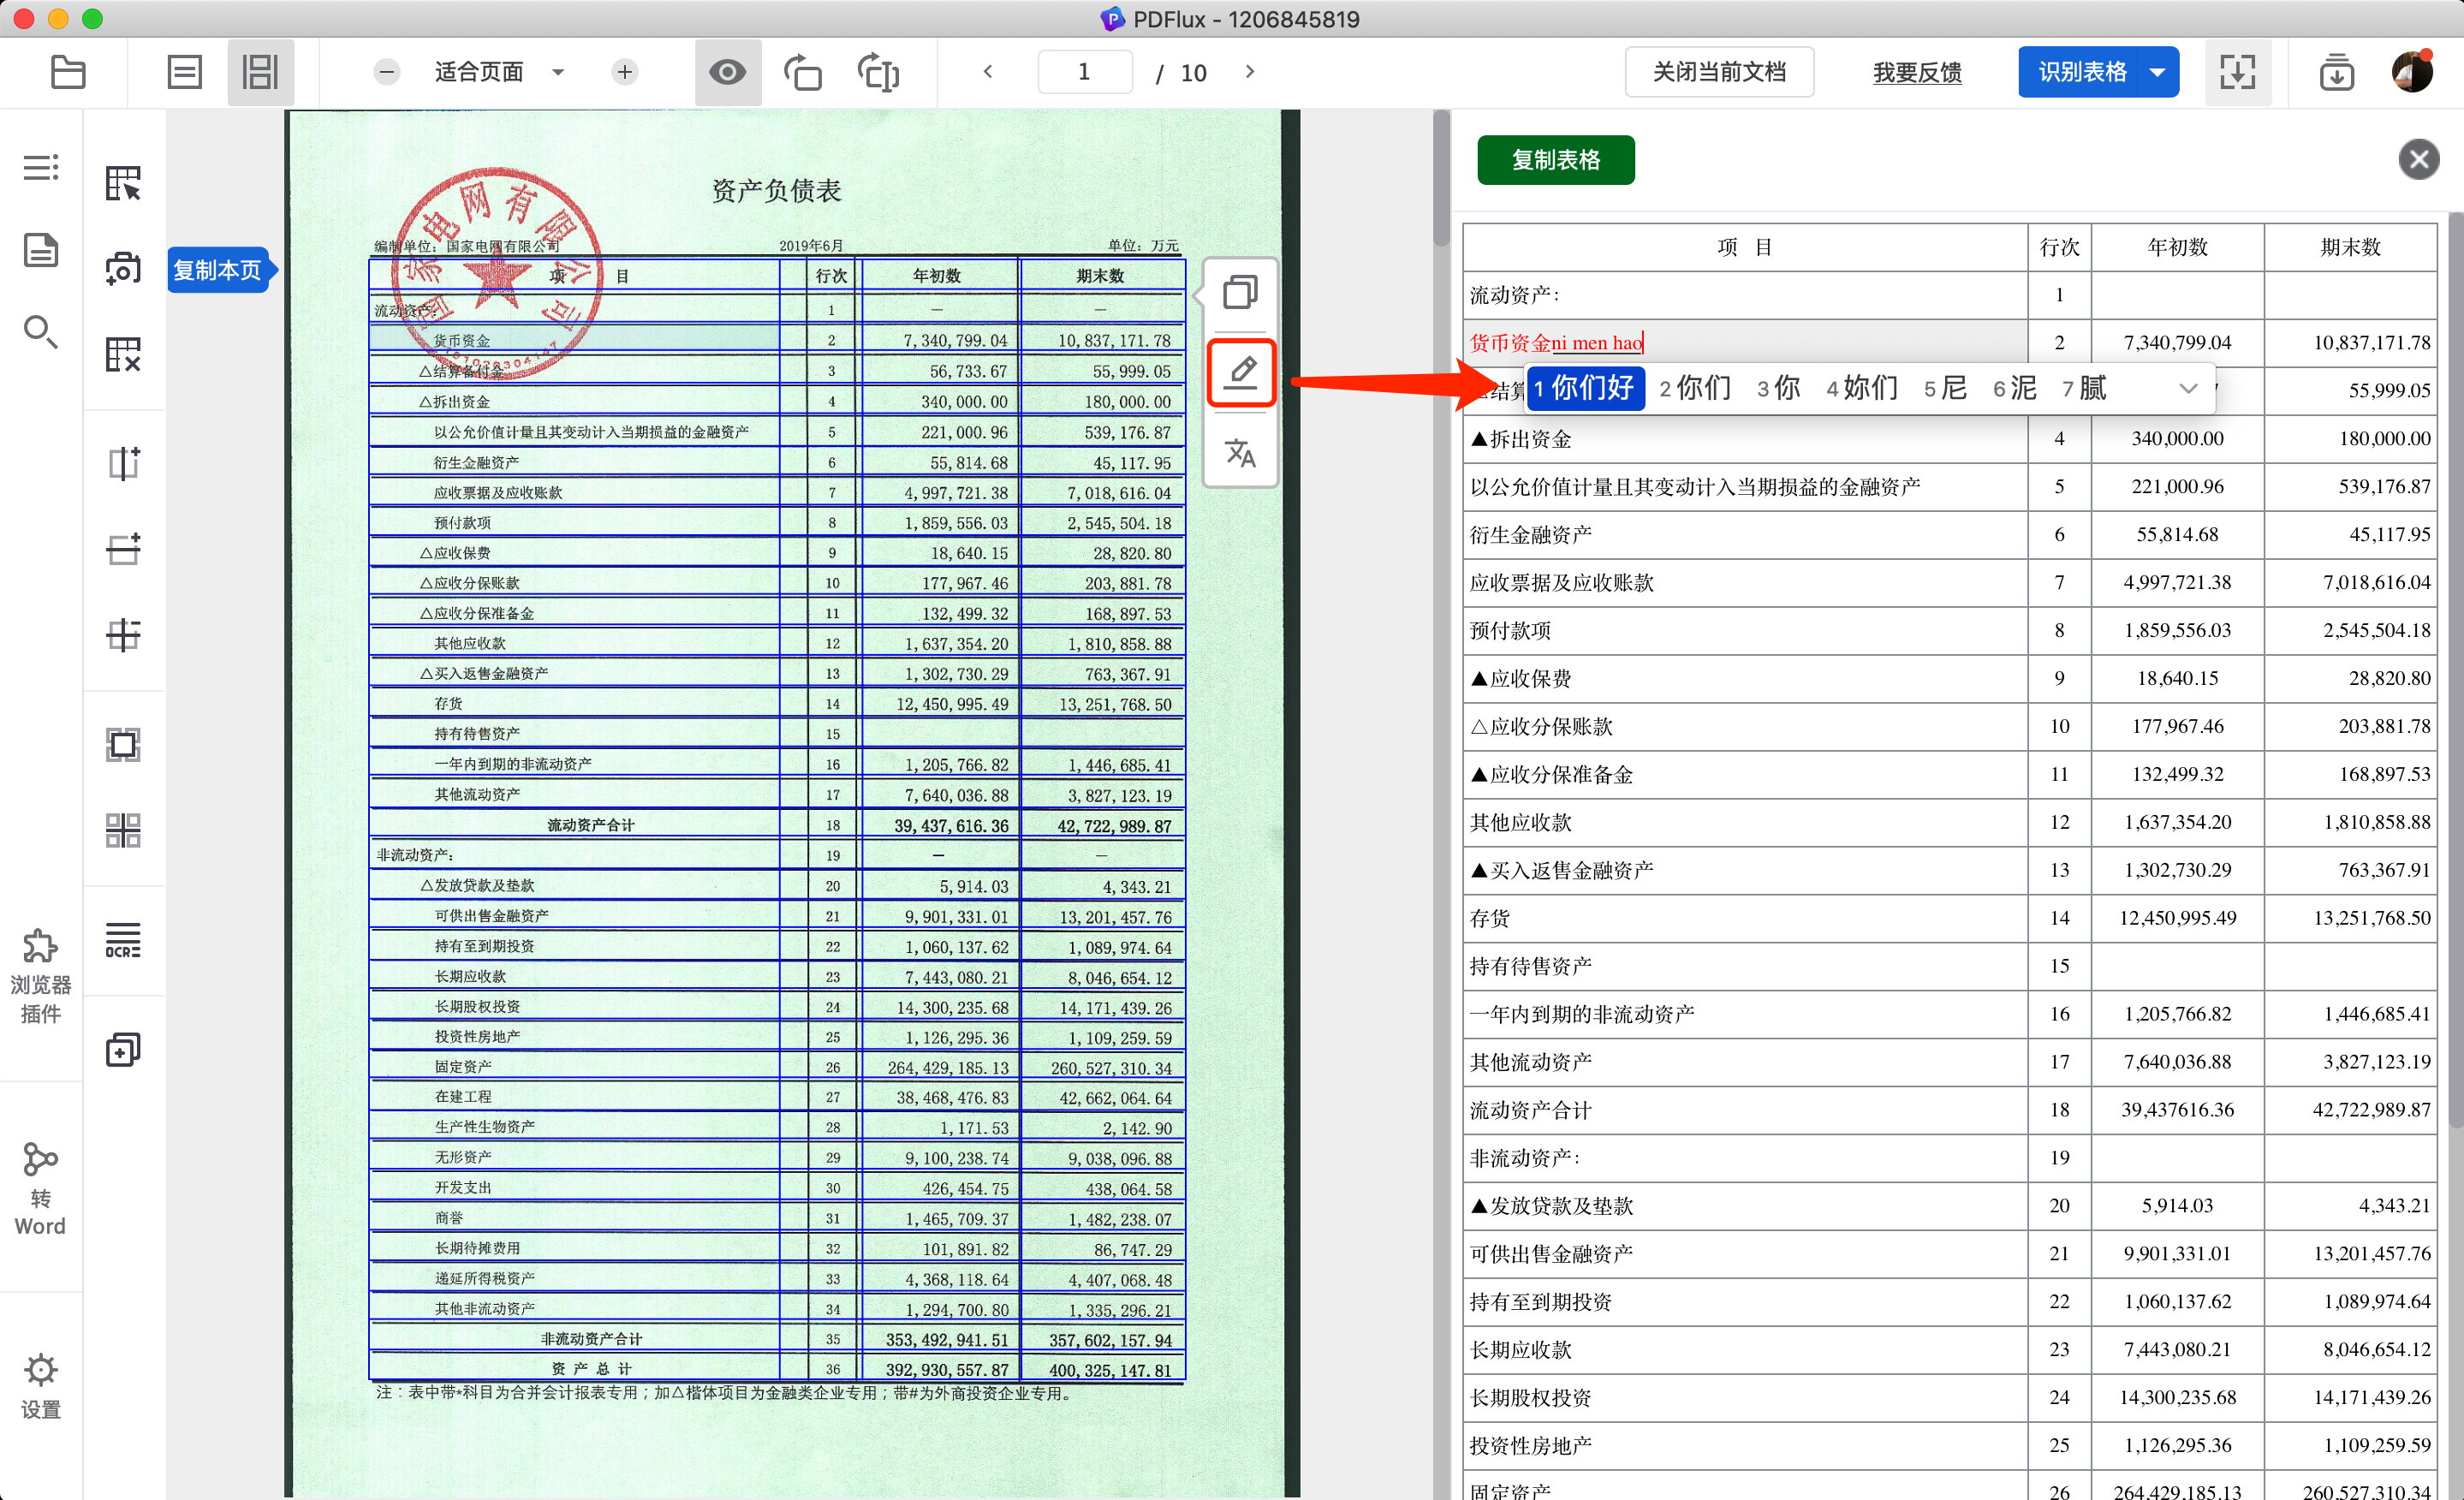Image resolution: width=2464 pixels, height=1500 pixels.
Task: Click the 关闭当前文档 button
Action: 1718,72
